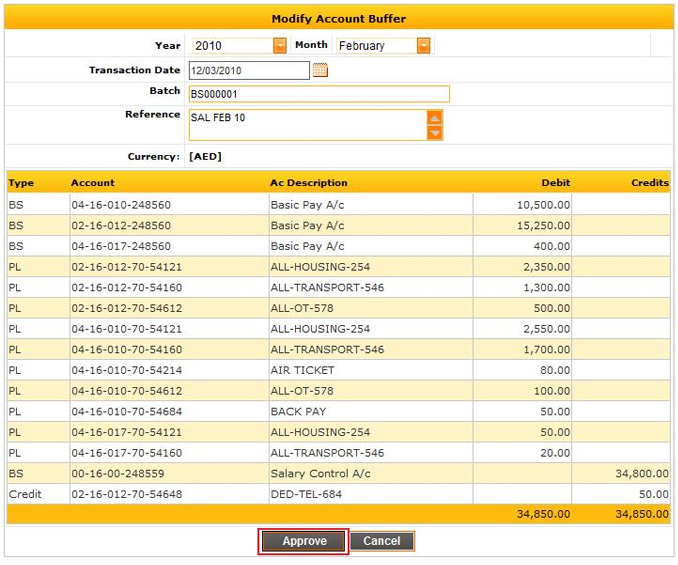Select account 04-16-010-70-54160
678x565 pixels.
127,350
